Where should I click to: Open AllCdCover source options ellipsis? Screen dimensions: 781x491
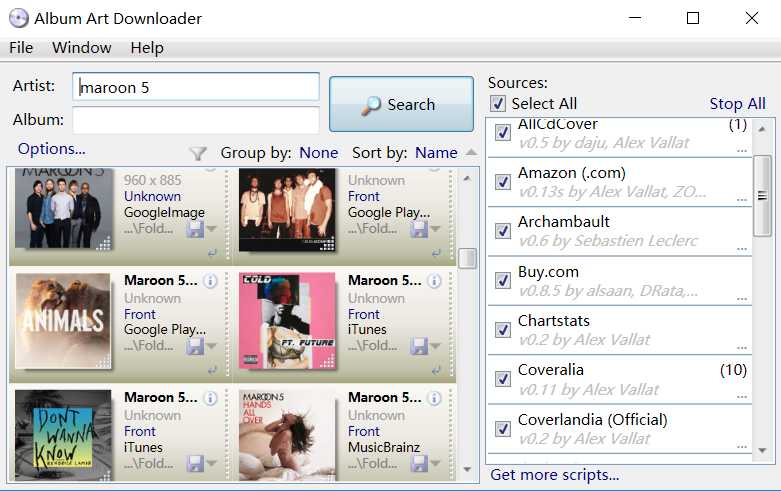tap(742, 150)
